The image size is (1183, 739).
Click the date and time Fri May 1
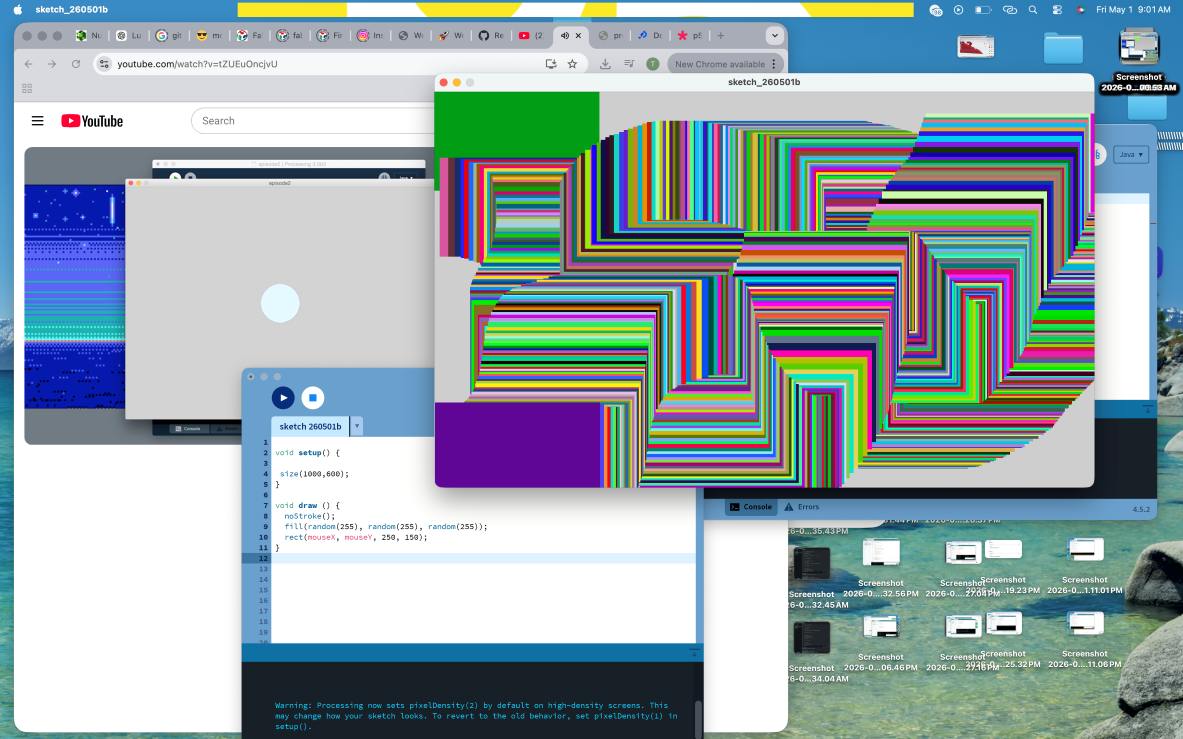pyautogui.click(x=1133, y=10)
